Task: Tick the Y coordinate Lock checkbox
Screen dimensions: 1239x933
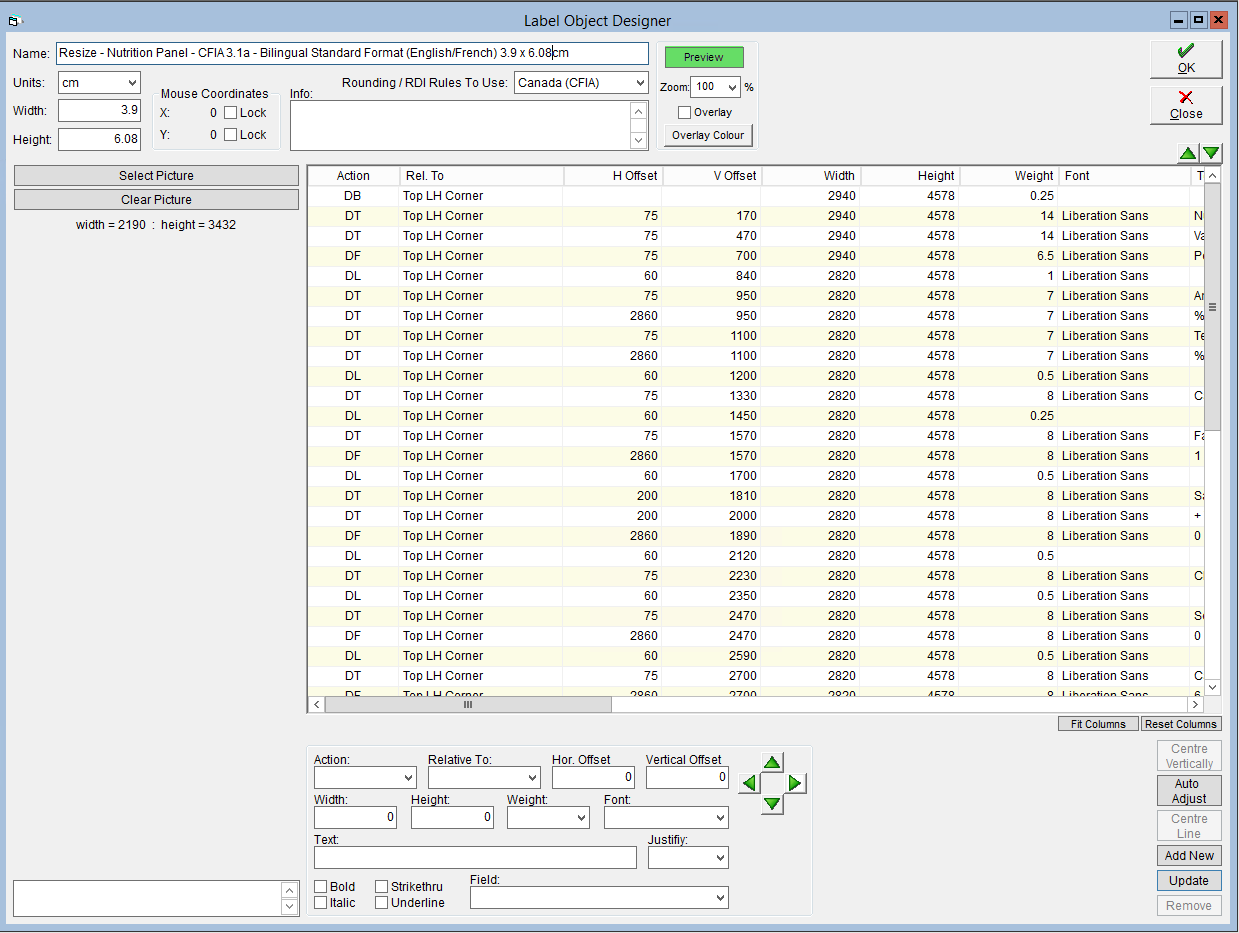Action: tap(230, 134)
